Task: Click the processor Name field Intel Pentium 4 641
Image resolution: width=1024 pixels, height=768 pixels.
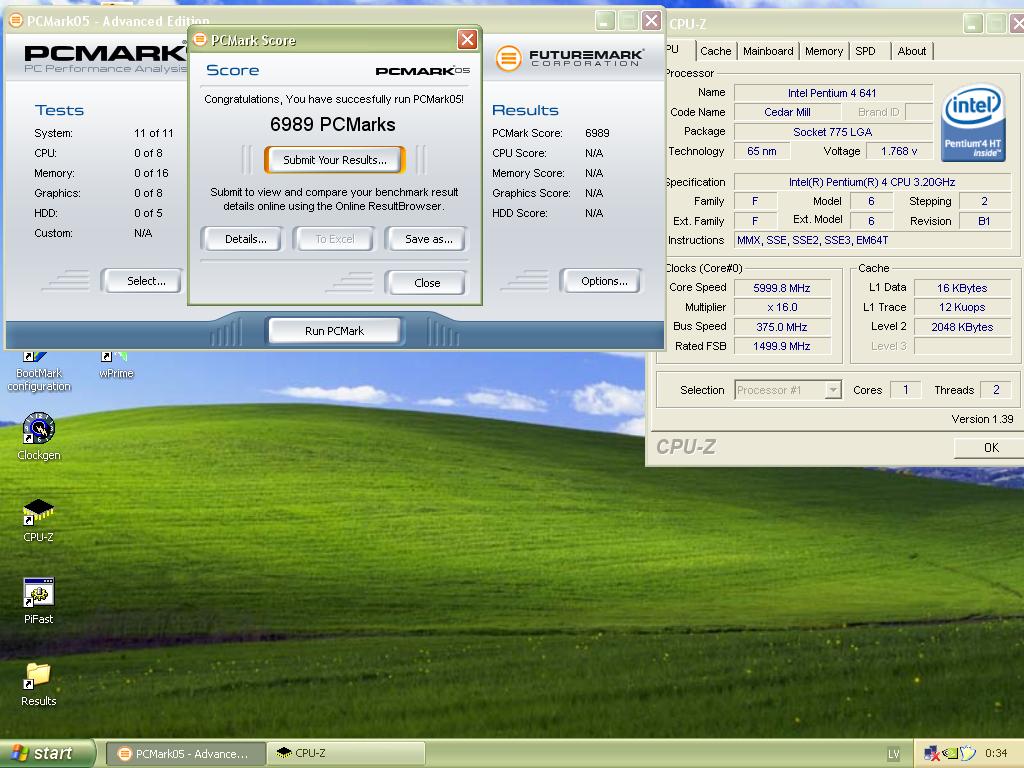Action: tap(833, 93)
